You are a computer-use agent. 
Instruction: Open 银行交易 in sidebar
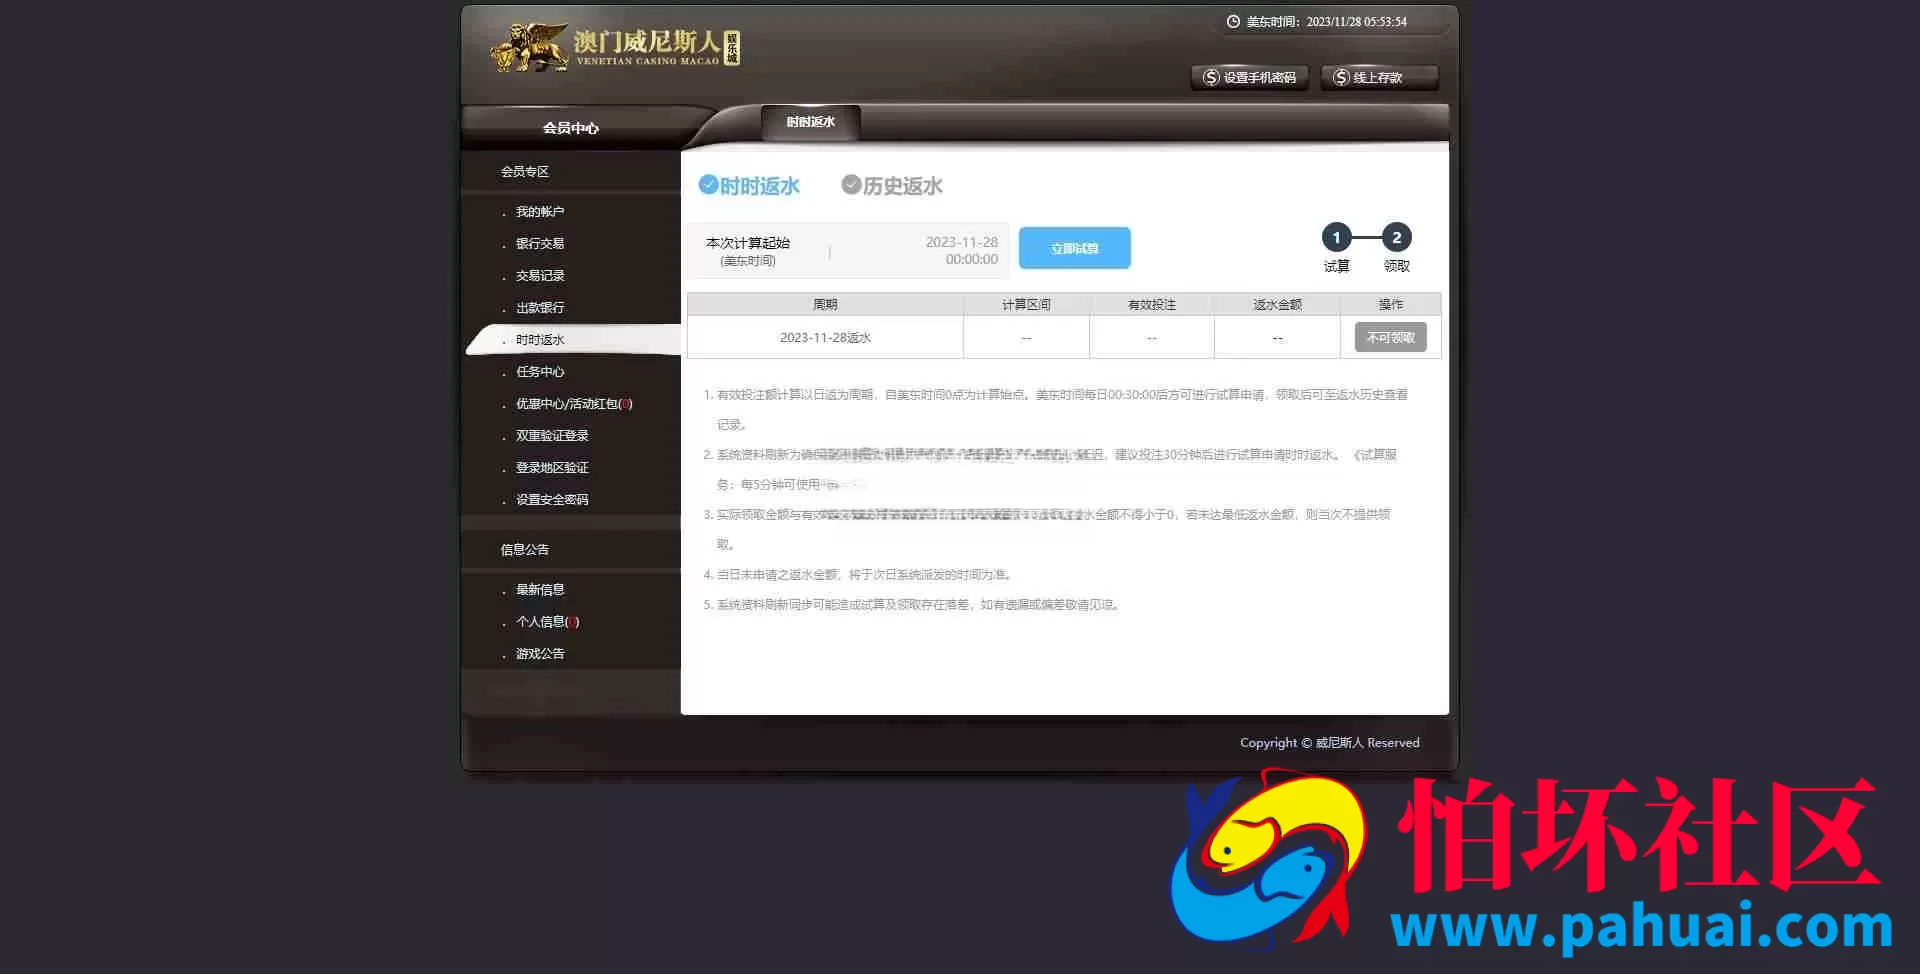coord(540,244)
